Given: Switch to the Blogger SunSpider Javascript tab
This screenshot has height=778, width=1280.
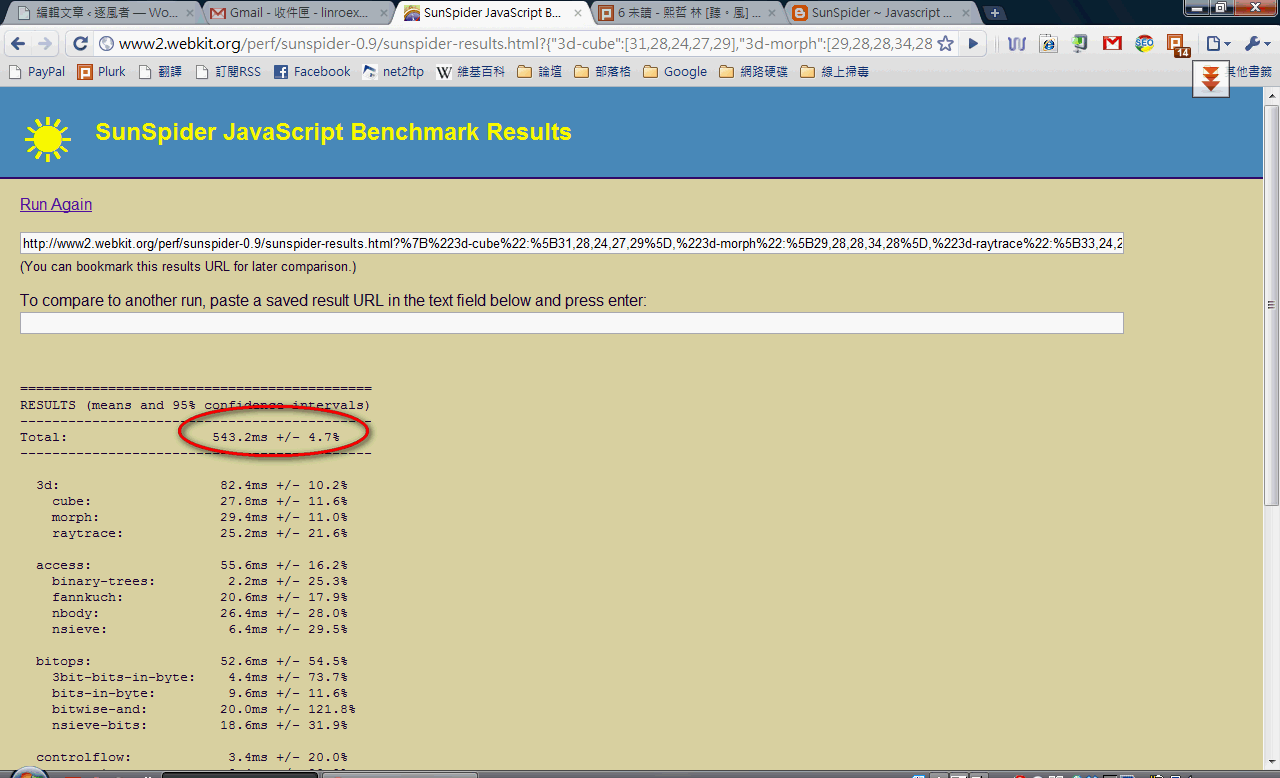Looking at the screenshot, I should point(879,14).
